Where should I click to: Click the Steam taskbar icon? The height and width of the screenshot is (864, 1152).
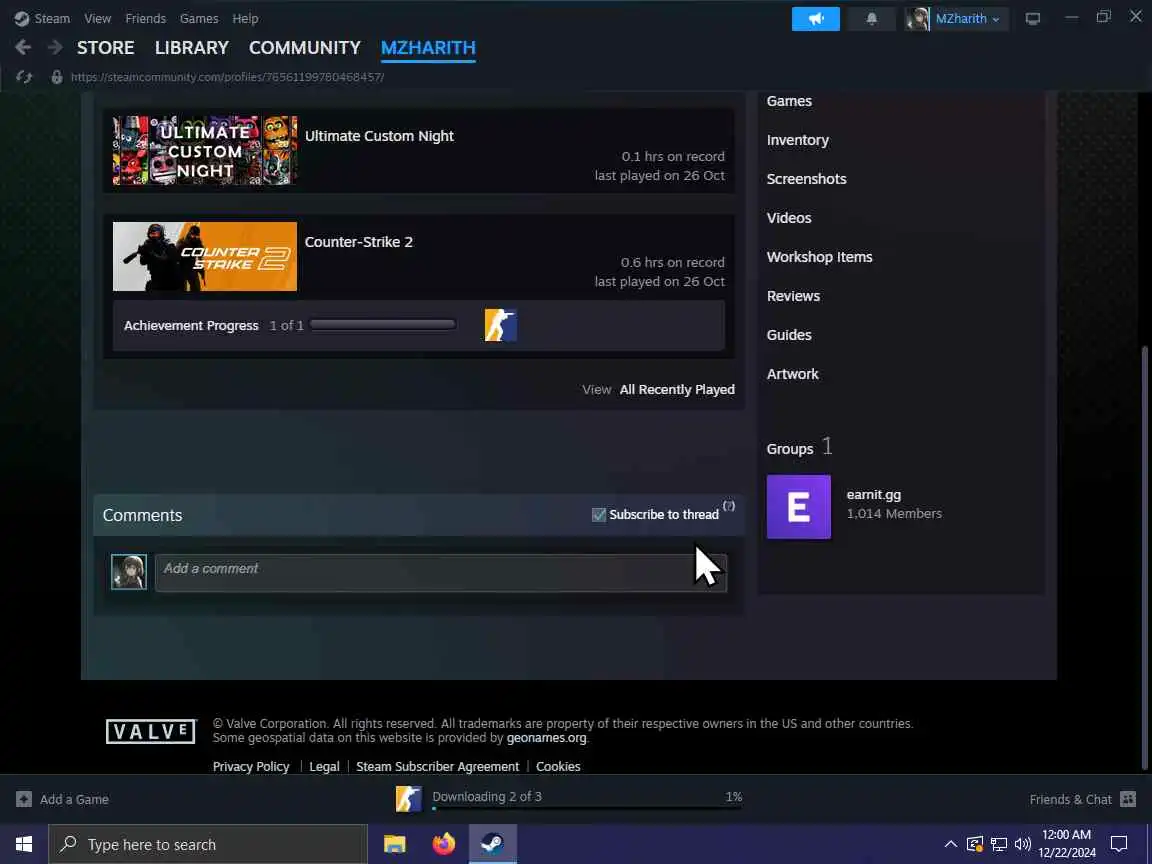click(x=493, y=844)
